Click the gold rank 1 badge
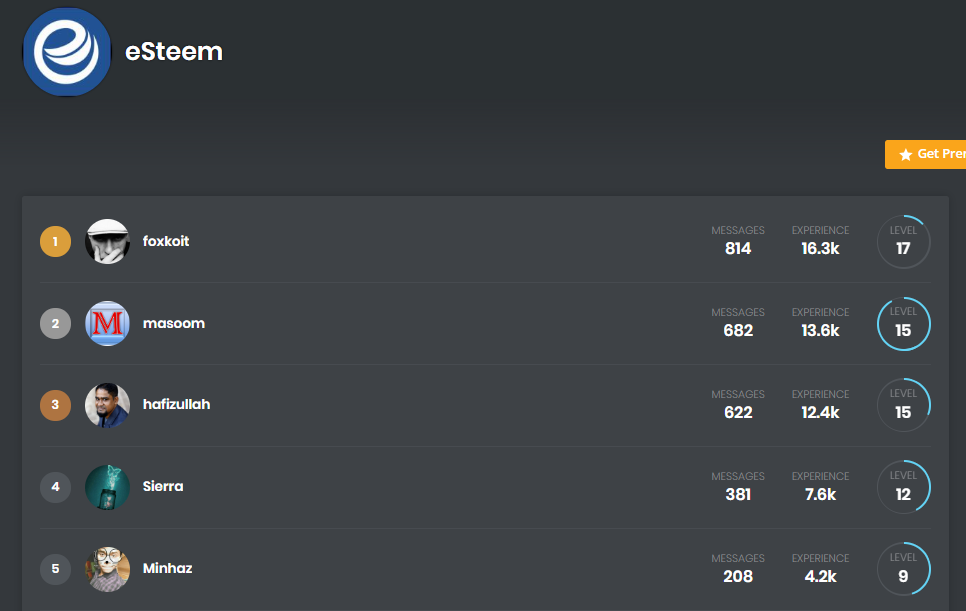 point(55,241)
